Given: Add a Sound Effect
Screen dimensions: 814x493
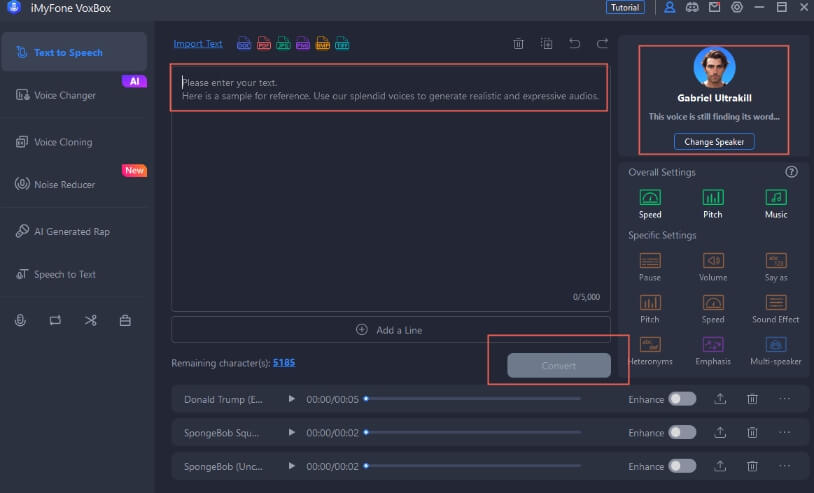Looking at the screenshot, I should tap(776, 309).
